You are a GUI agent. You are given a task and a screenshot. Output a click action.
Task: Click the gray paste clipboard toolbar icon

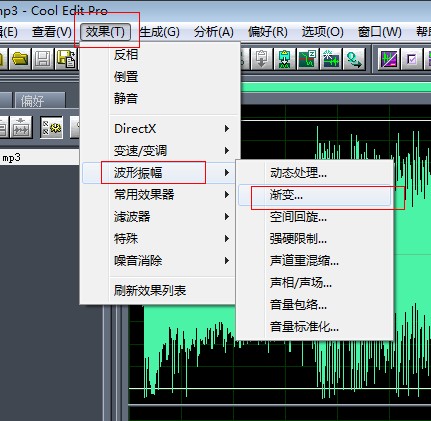pos(262,59)
